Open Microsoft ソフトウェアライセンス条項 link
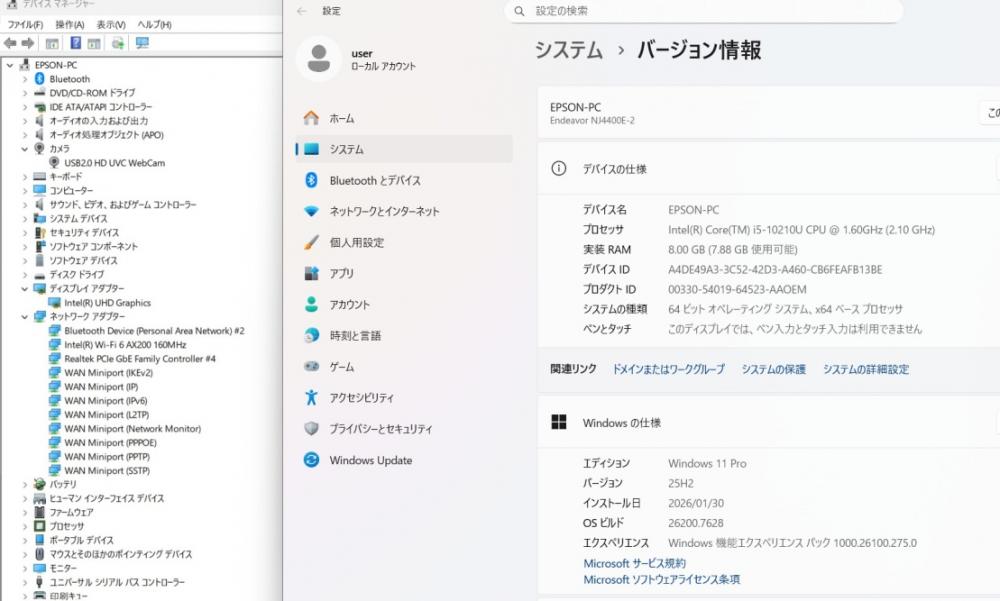This screenshot has width=1000, height=601. point(661,579)
